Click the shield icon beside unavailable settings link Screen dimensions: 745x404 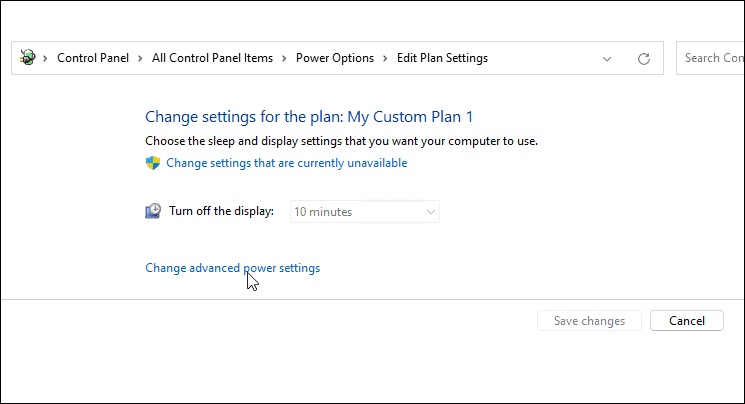(x=153, y=163)
